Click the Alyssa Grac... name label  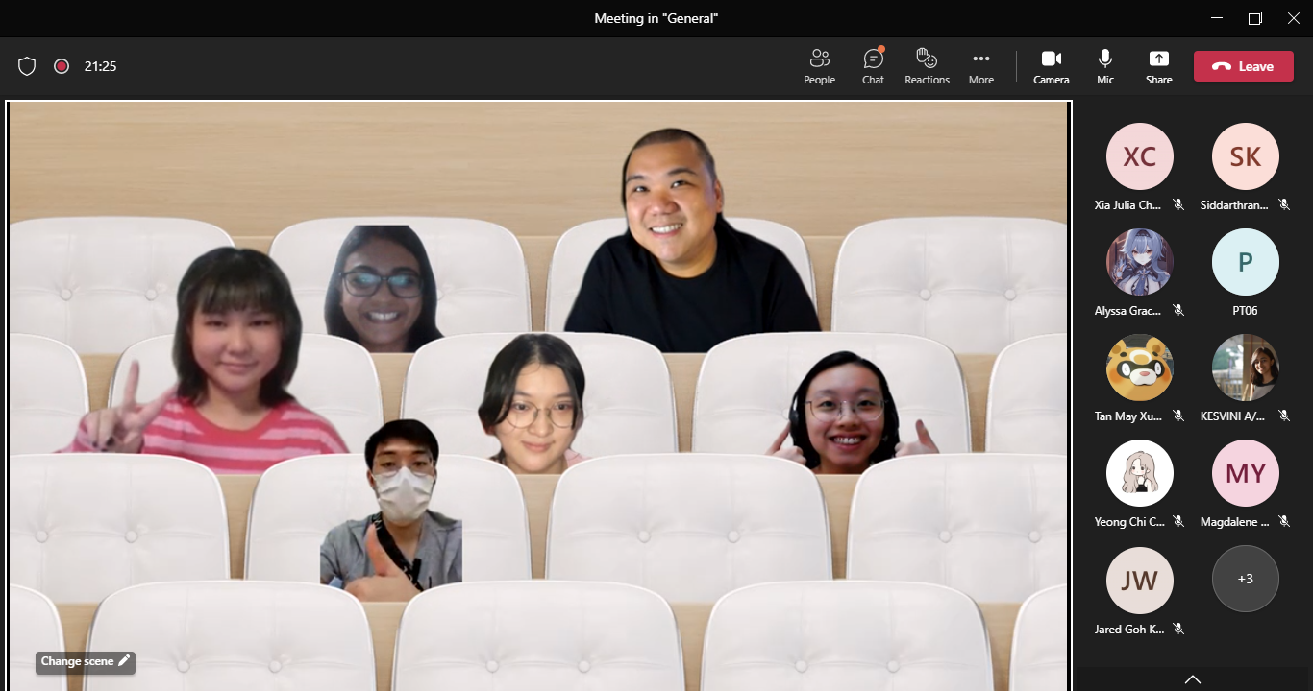pyautogui.click(x=1128, y=311)
